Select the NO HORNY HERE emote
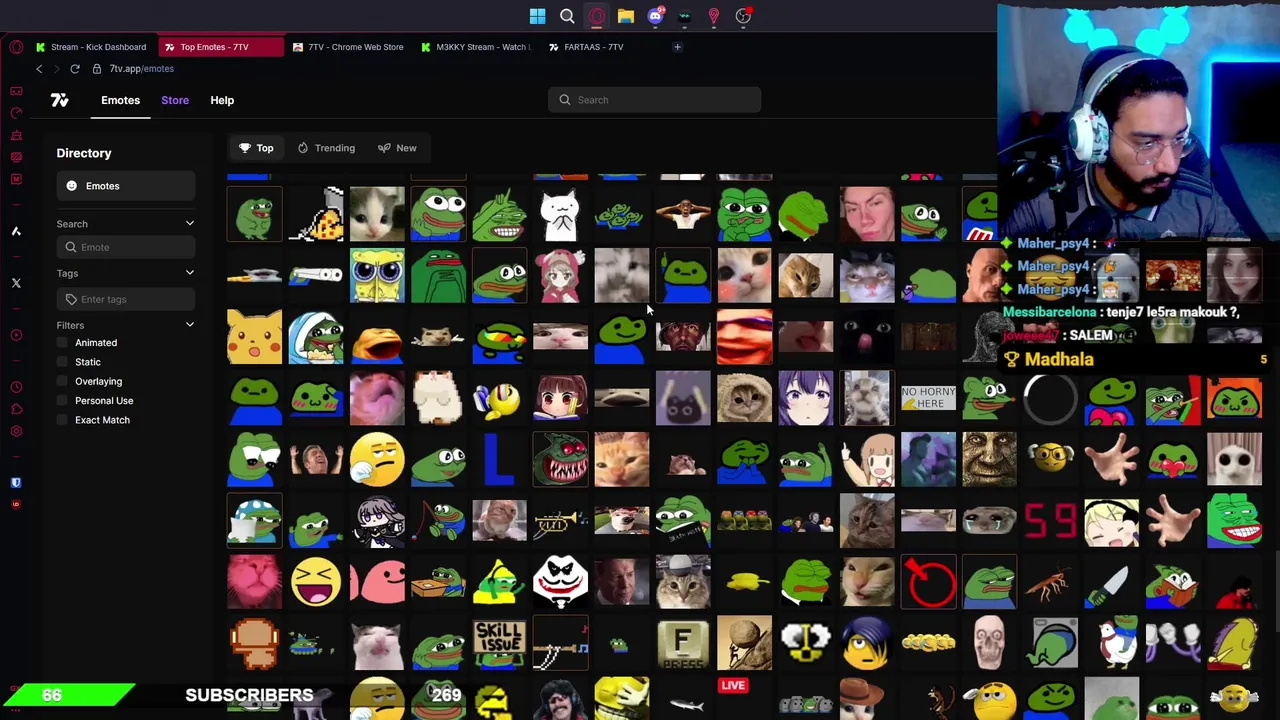 click(x=928, y=397)
